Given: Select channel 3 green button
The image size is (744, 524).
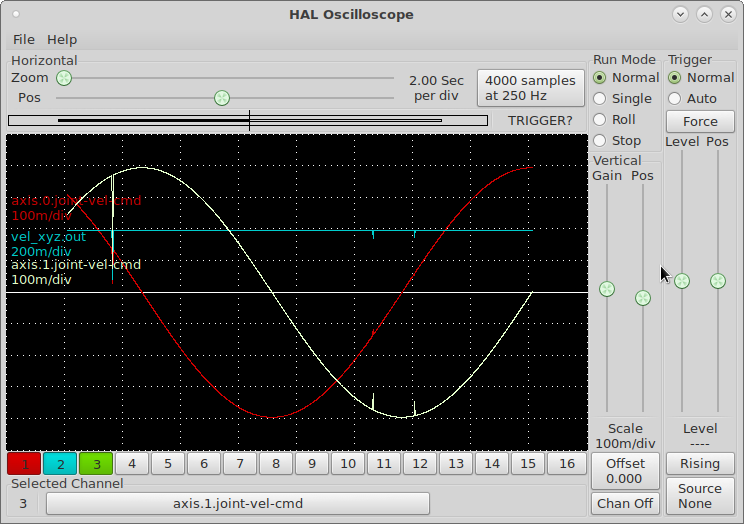Looking at the screenshot, I should pos(96,464).
